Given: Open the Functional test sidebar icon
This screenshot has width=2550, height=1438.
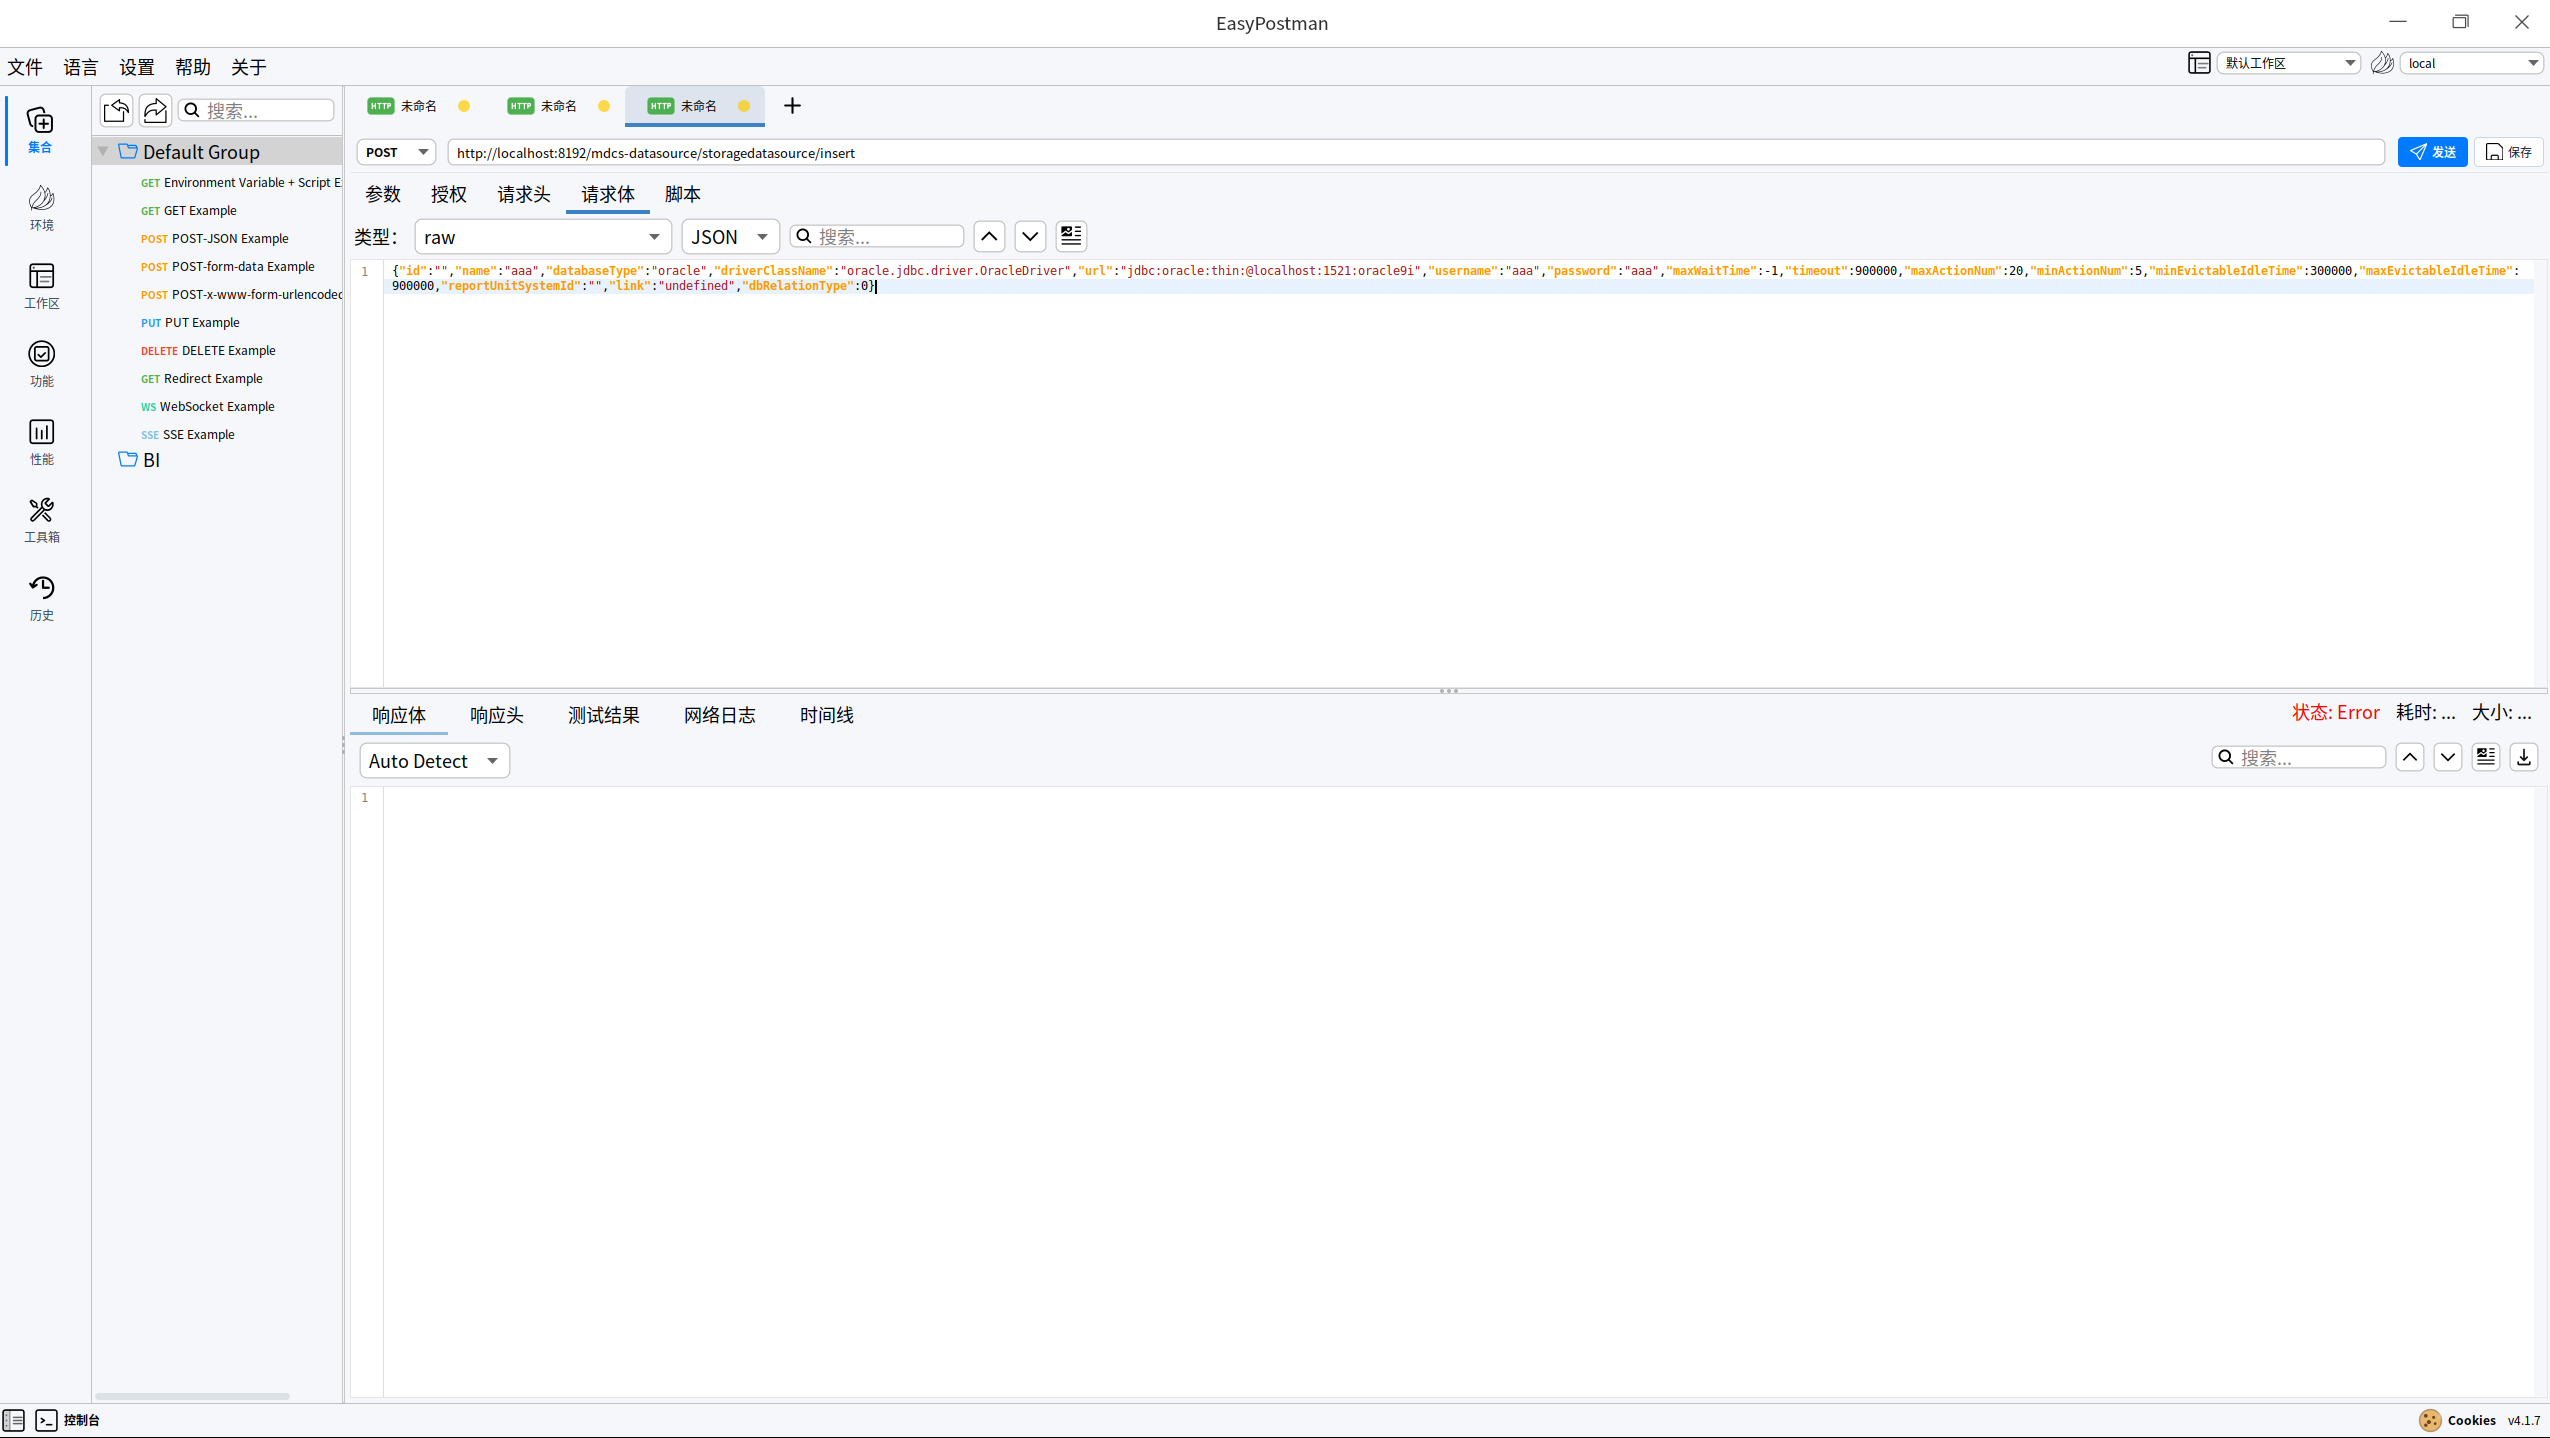Looking at the screenshot, I should (41, 363).
